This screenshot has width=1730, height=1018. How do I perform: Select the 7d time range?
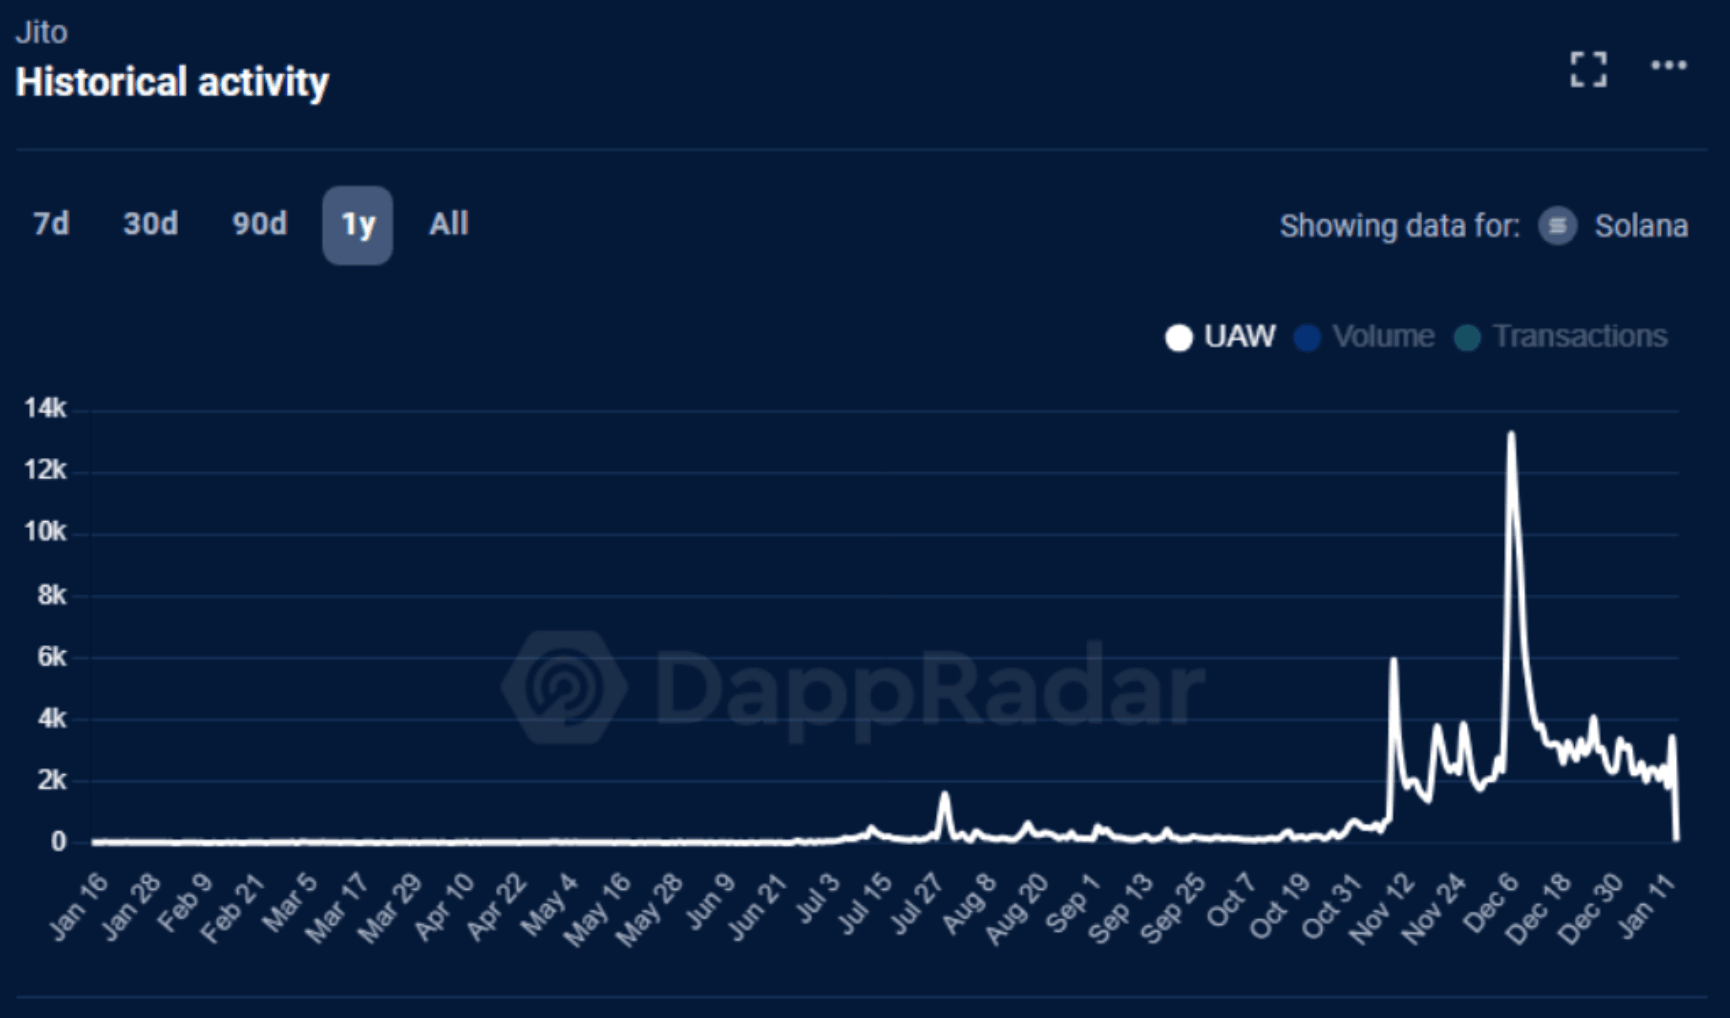(51, 224)
